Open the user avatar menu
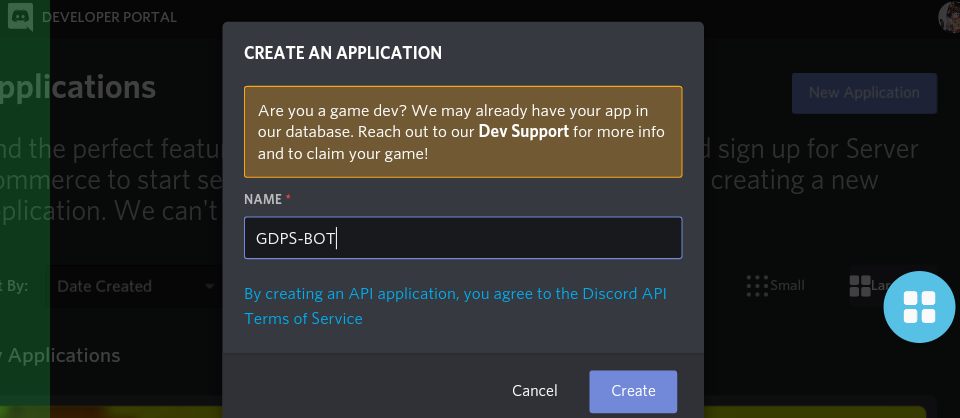 [950, 17]
